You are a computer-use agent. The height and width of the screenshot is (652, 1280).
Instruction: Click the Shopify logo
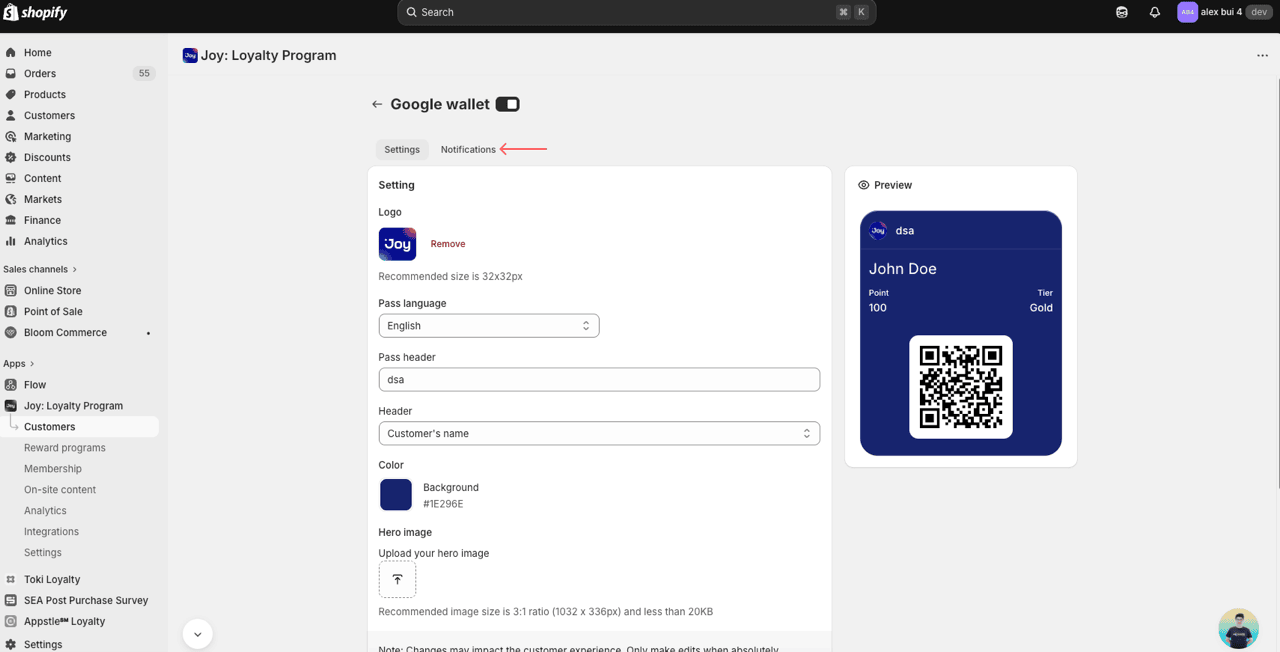click(x=36, y=12)
